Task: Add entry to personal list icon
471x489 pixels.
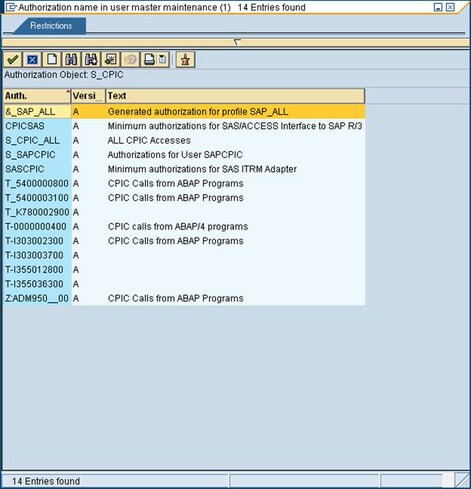Action: click(x=110, y=60)
